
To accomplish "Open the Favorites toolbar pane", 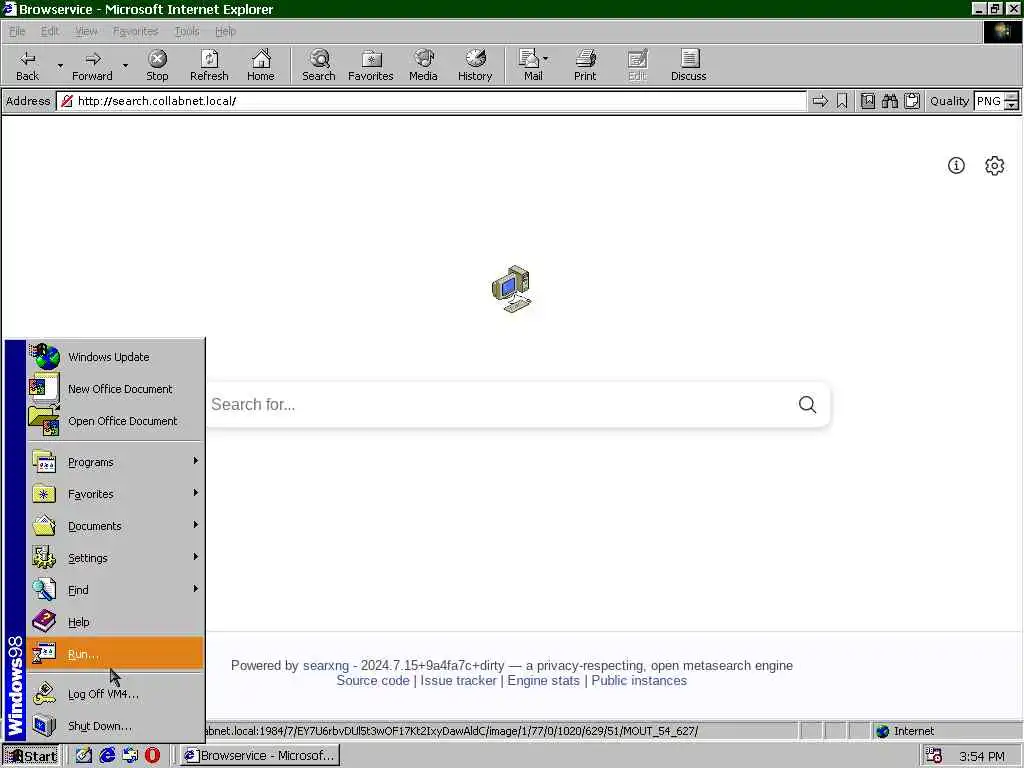I will coord(371,65).
